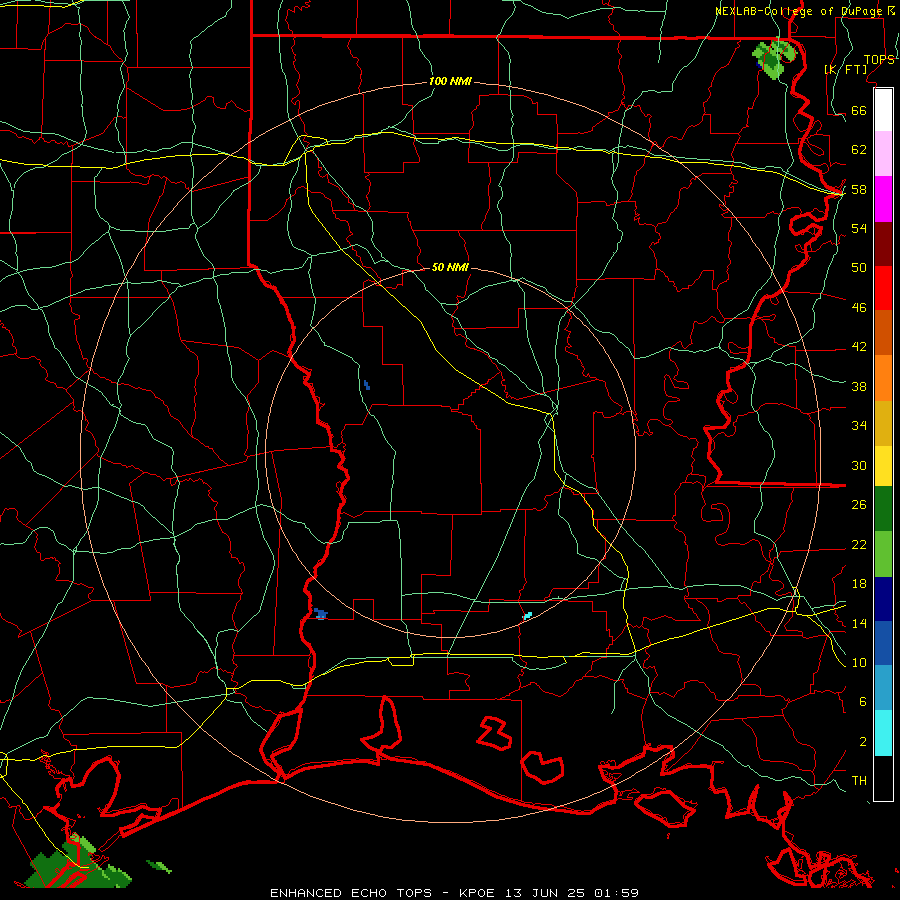Image resolution: width=900 pixels, height=900 pixels.
Task: Click the green echo area along the lower-left coast
Action: point(79,864)
